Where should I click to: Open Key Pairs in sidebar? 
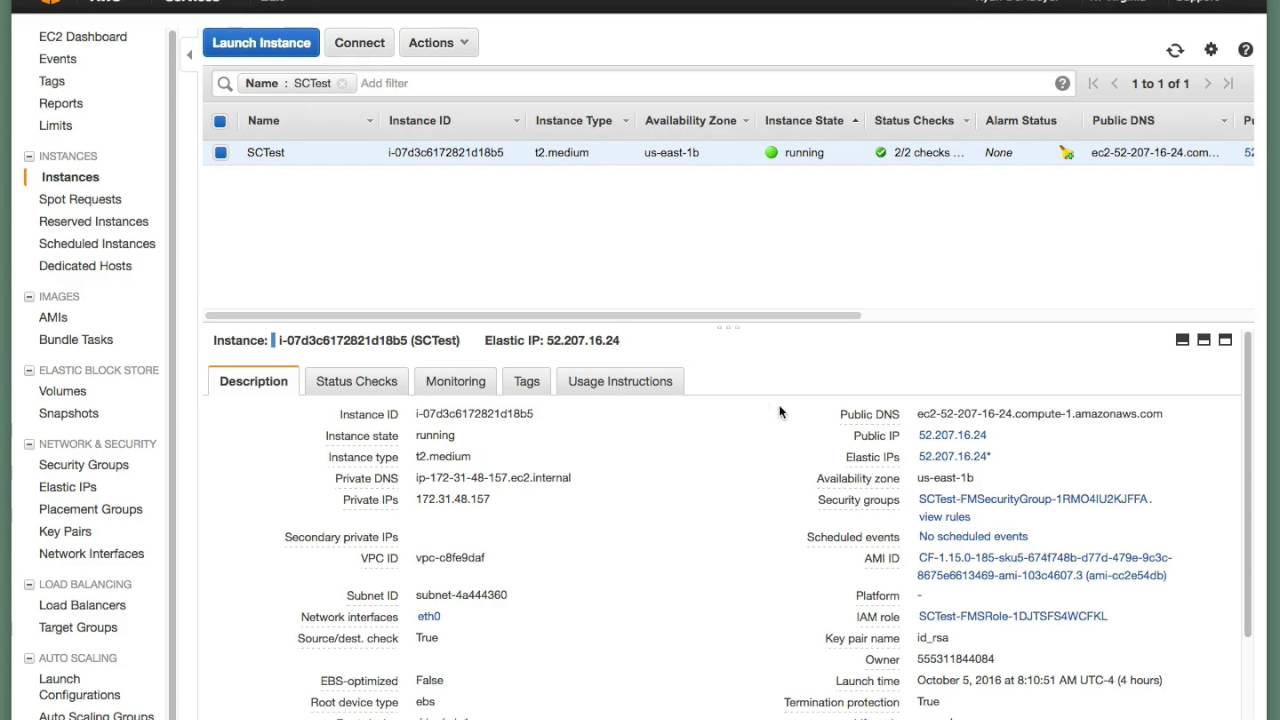pos(65,532)
